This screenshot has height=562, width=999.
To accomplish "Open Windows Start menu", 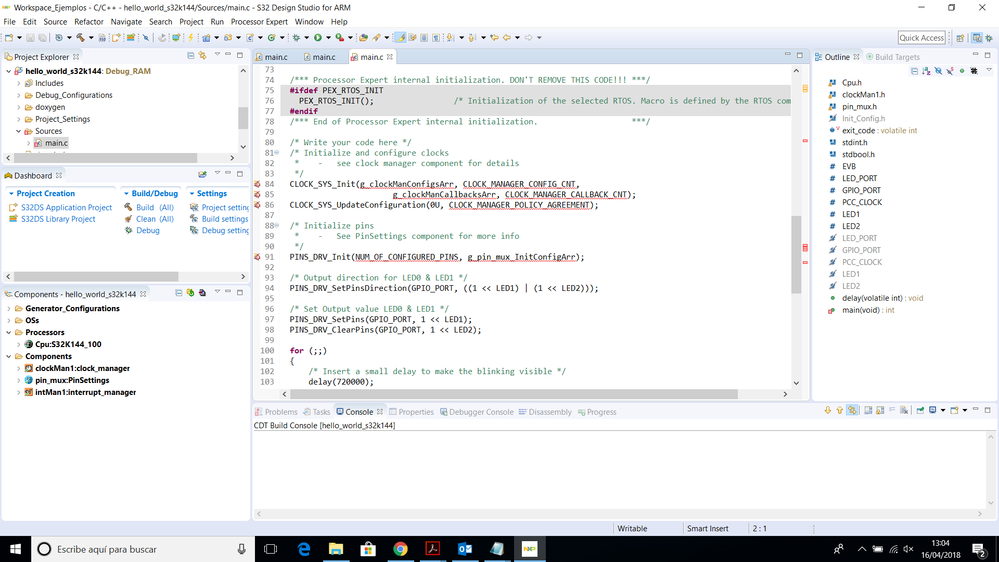I will point(15,549).
